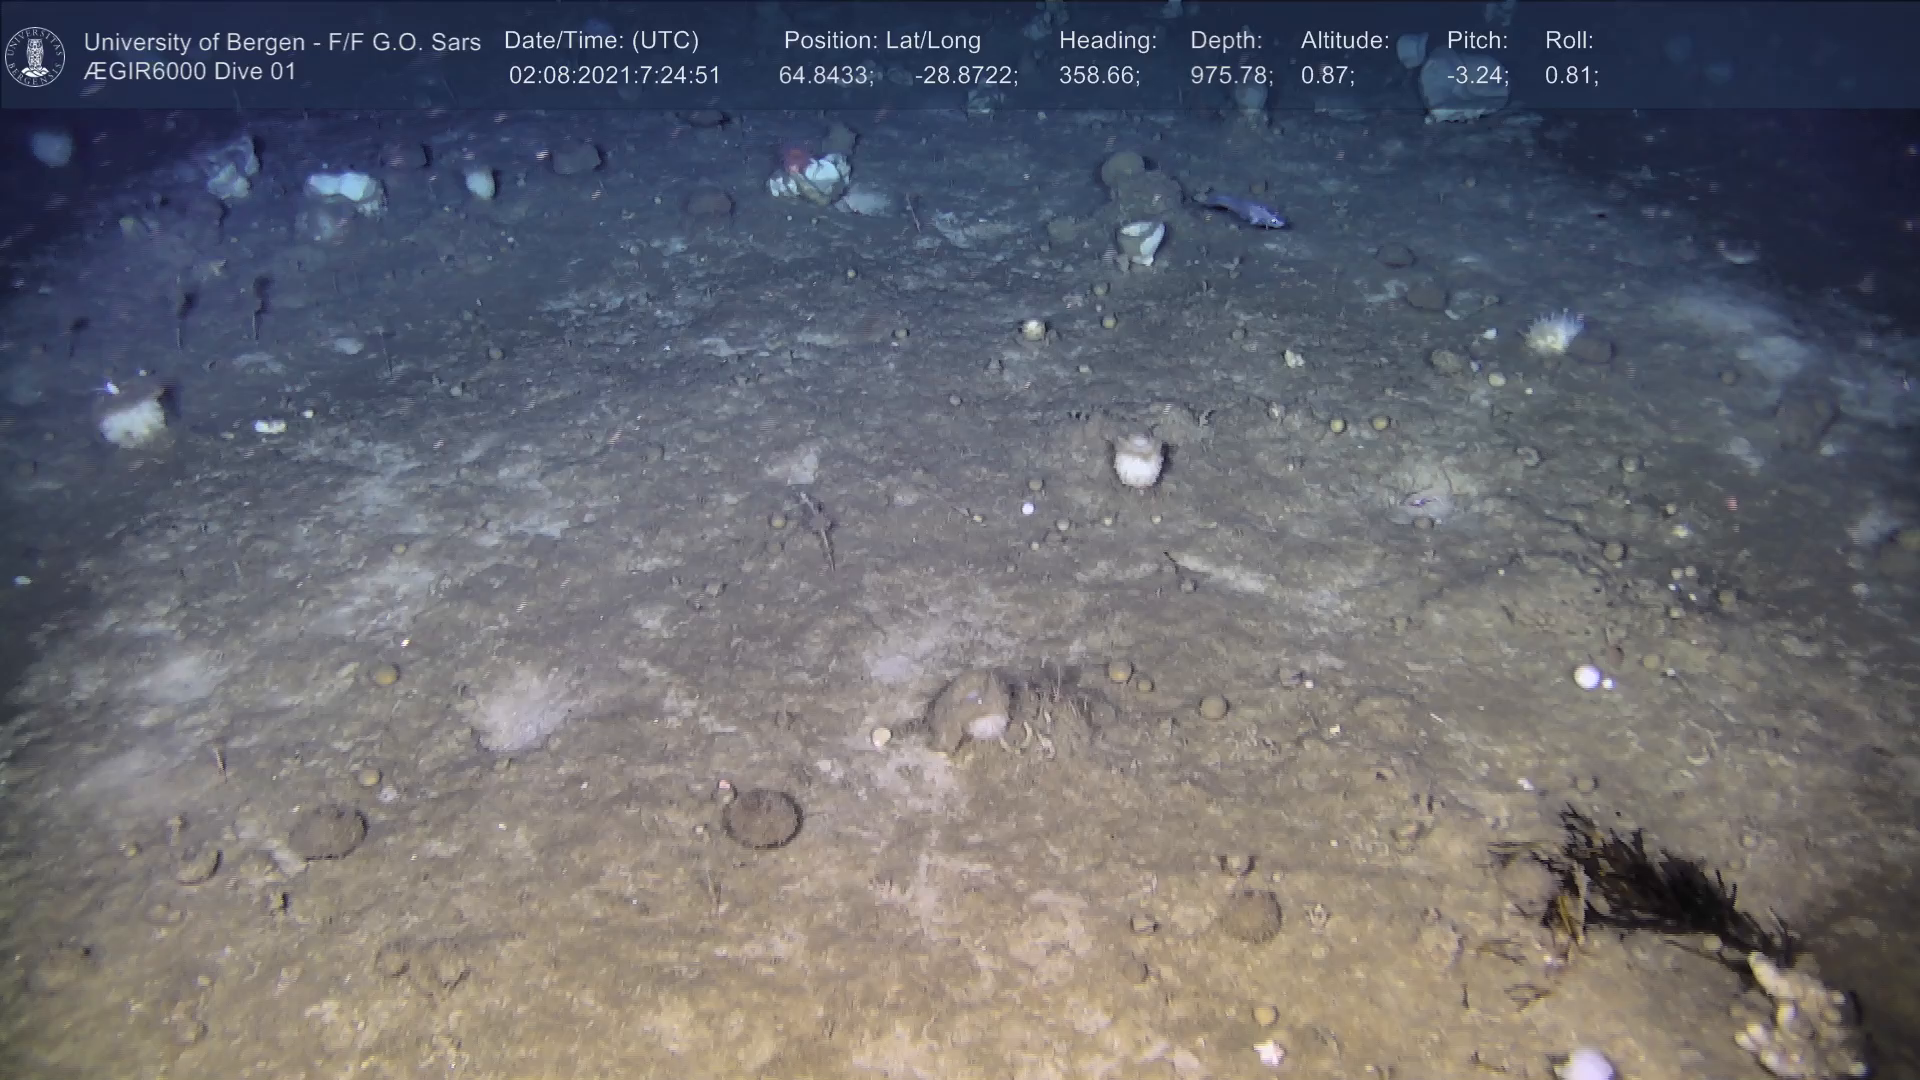Click the dark circular disc on the sediment
Viewport: 1920px width, 1080px height.
pos(761,818)
